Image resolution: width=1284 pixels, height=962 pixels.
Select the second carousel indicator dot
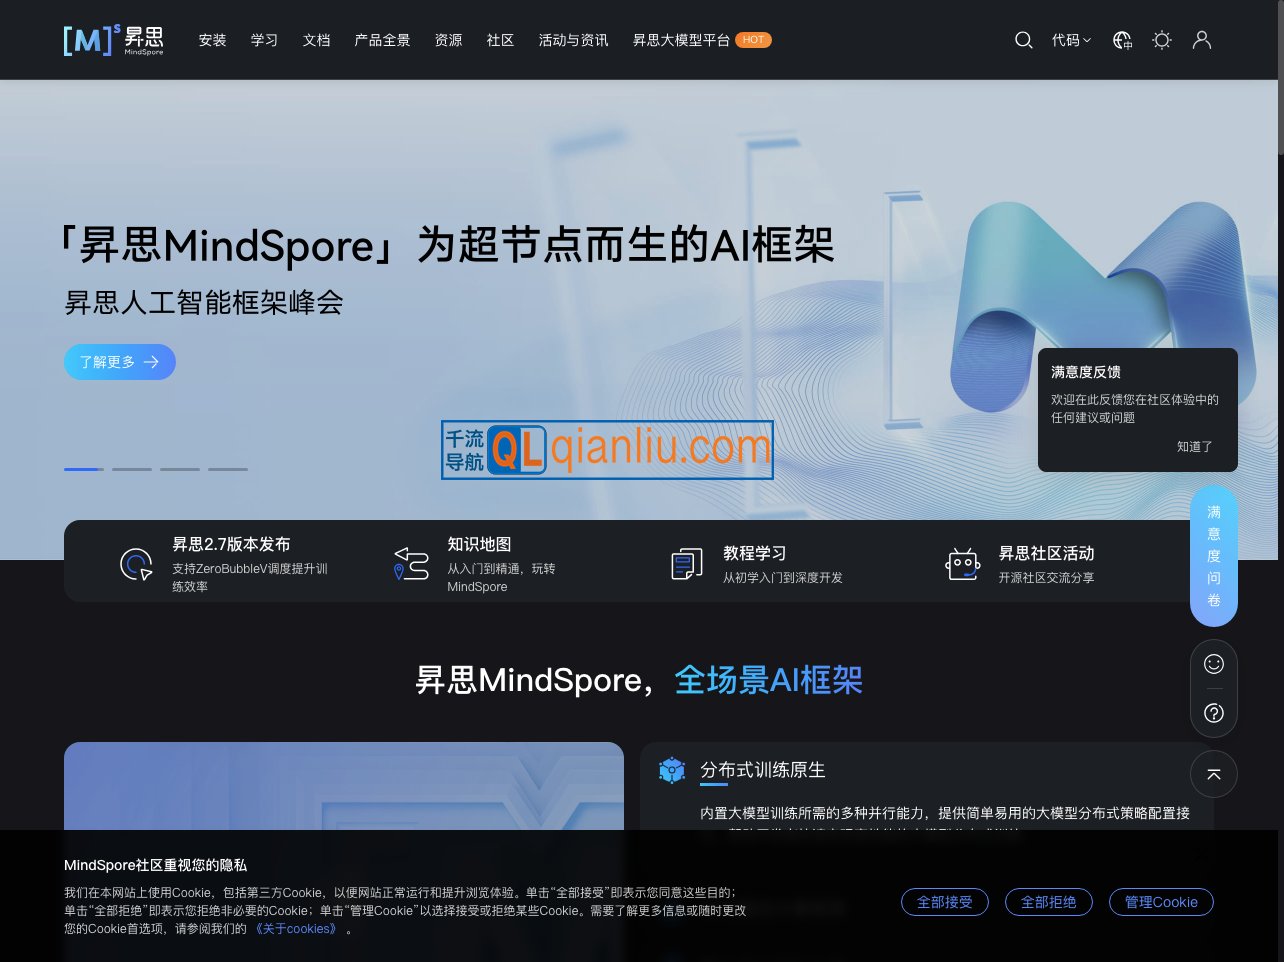click(x=132, y=469)
